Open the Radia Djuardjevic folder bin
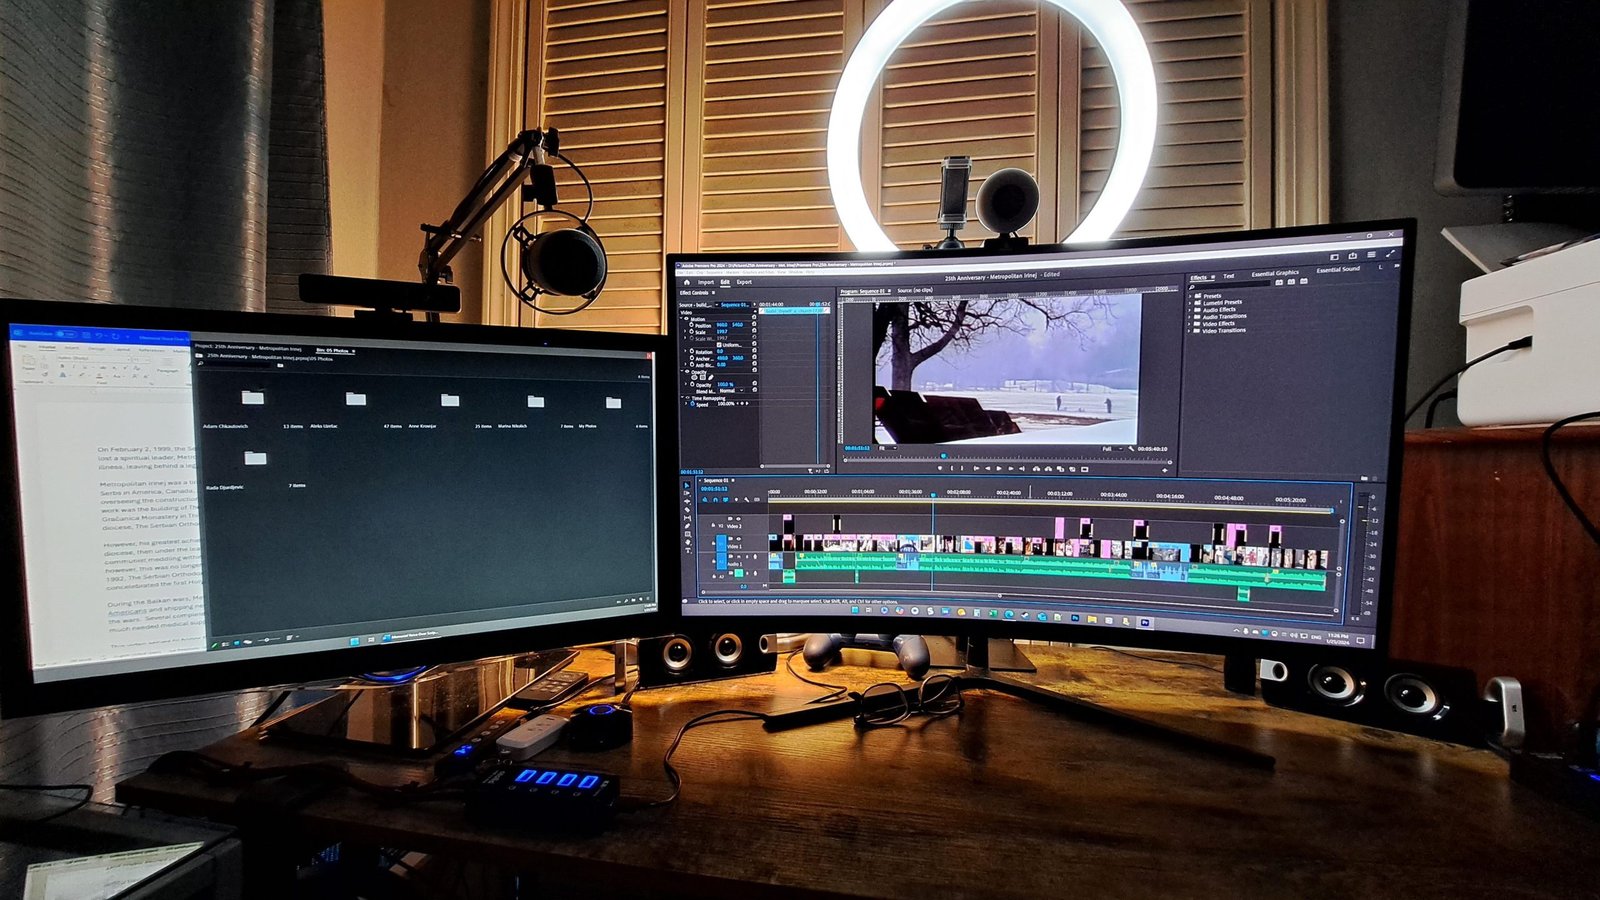Screen dimensions: 1600x900 pyautogui.click(x=255, y=458)
